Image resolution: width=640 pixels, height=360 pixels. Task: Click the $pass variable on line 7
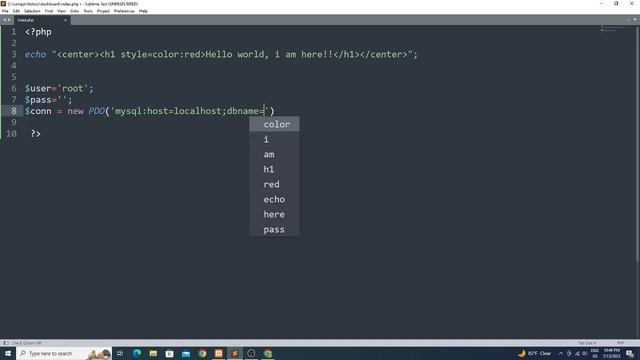point(38,100)
